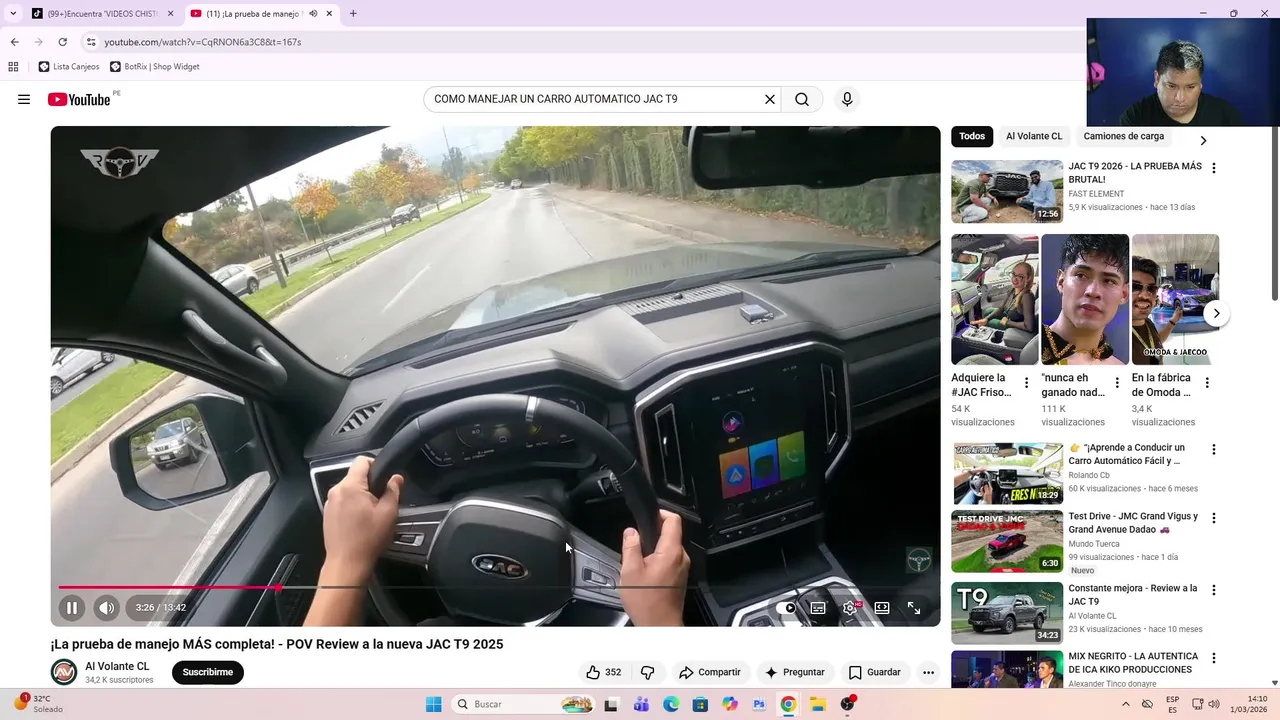View site information icon in address bar

pyautogui.click(x=90, y=42)
